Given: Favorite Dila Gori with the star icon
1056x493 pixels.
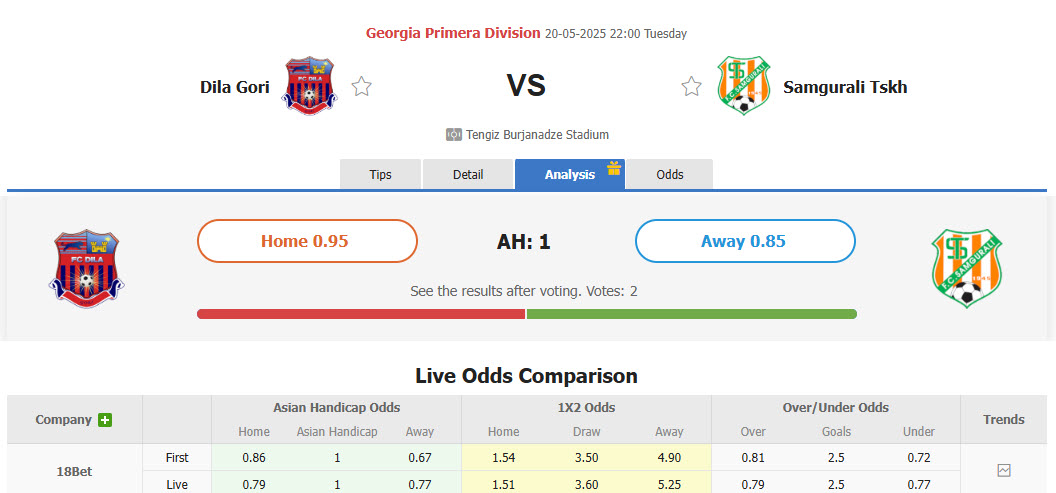Looking at the screenshot, I should pyautogui.click(x=361, y=87).
